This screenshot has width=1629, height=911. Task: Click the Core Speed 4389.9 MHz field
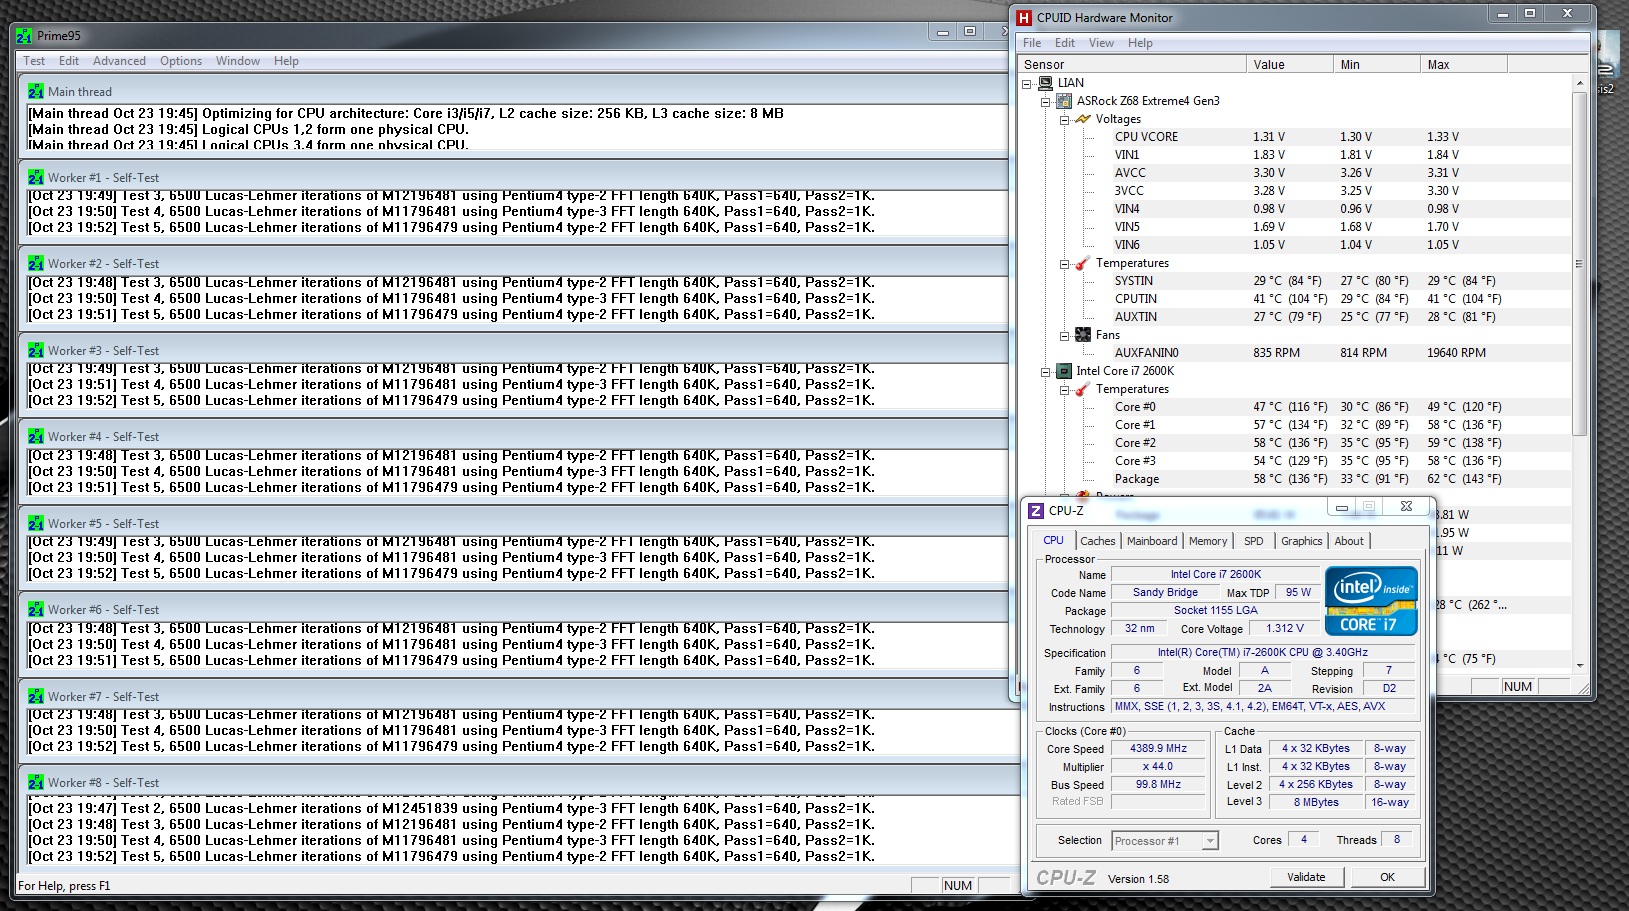pos(1158,748)
